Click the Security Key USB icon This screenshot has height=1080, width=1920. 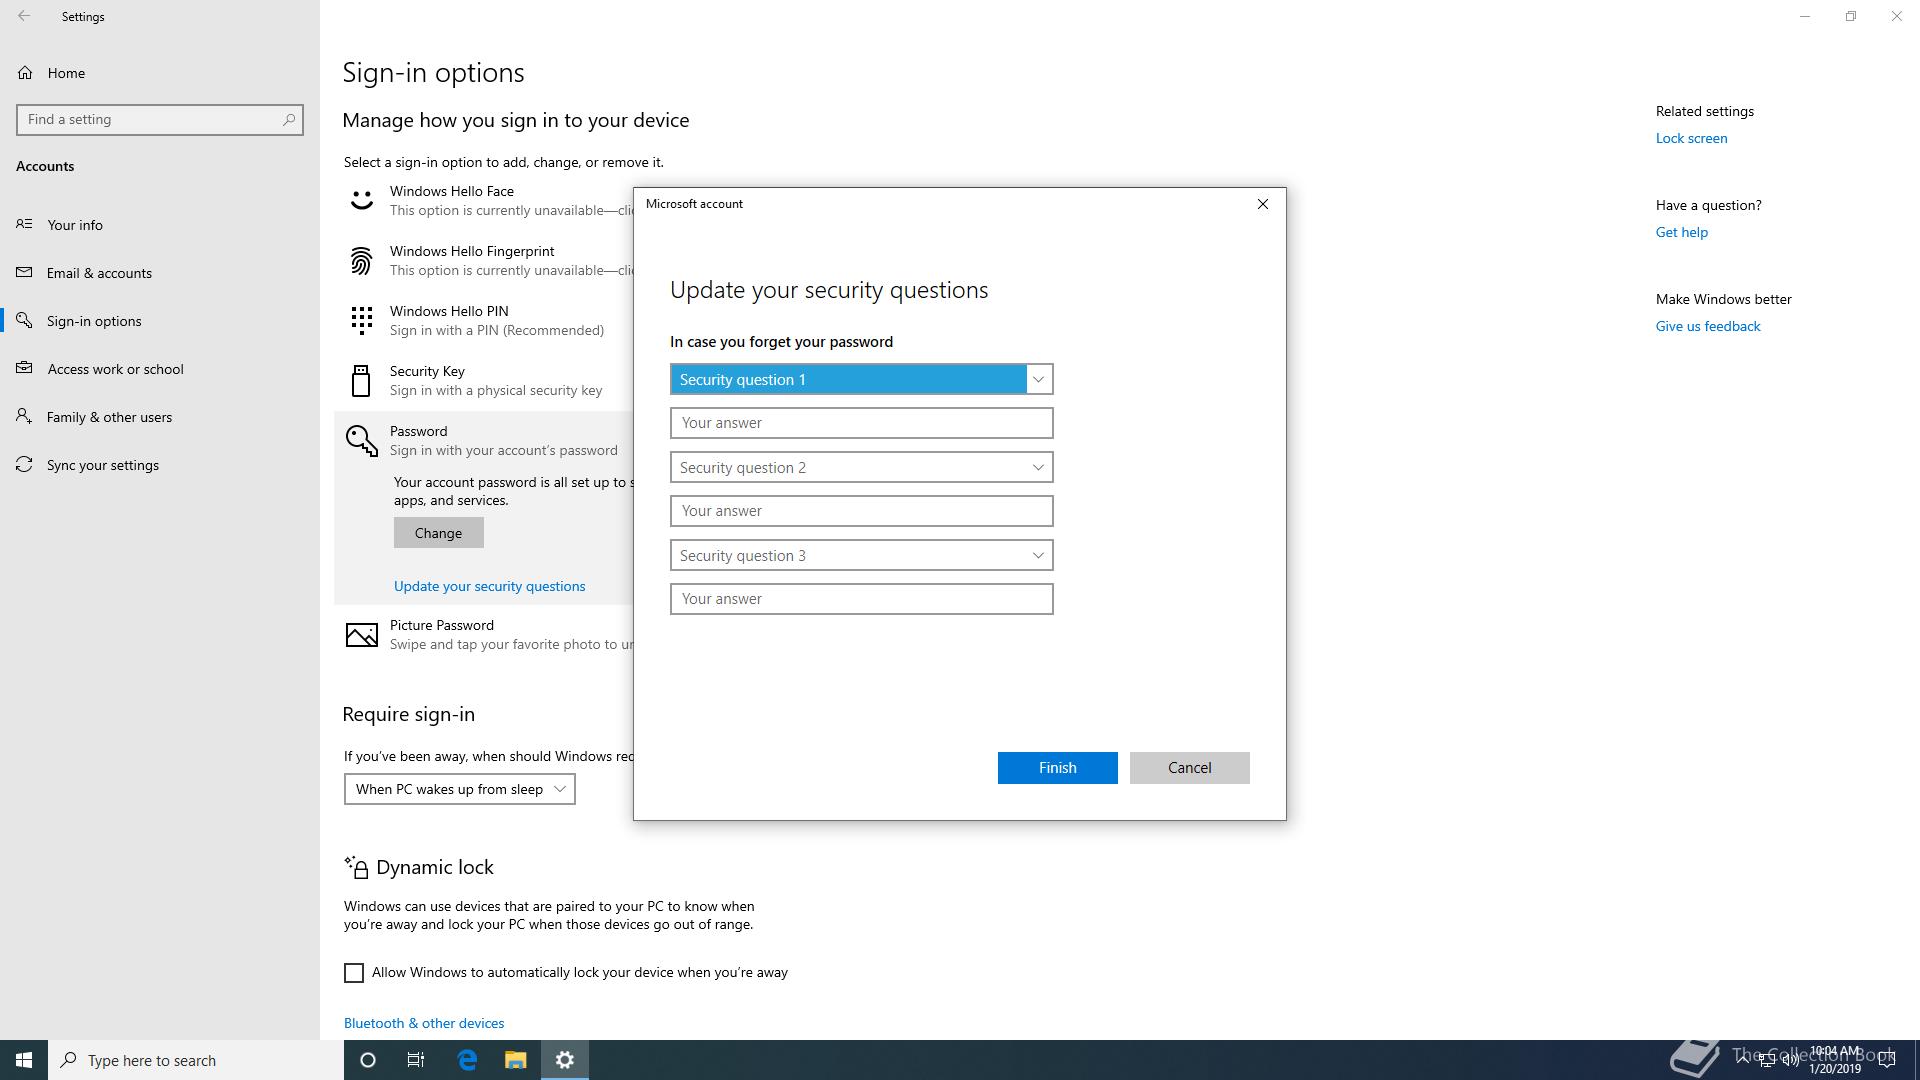pos(361,380)
